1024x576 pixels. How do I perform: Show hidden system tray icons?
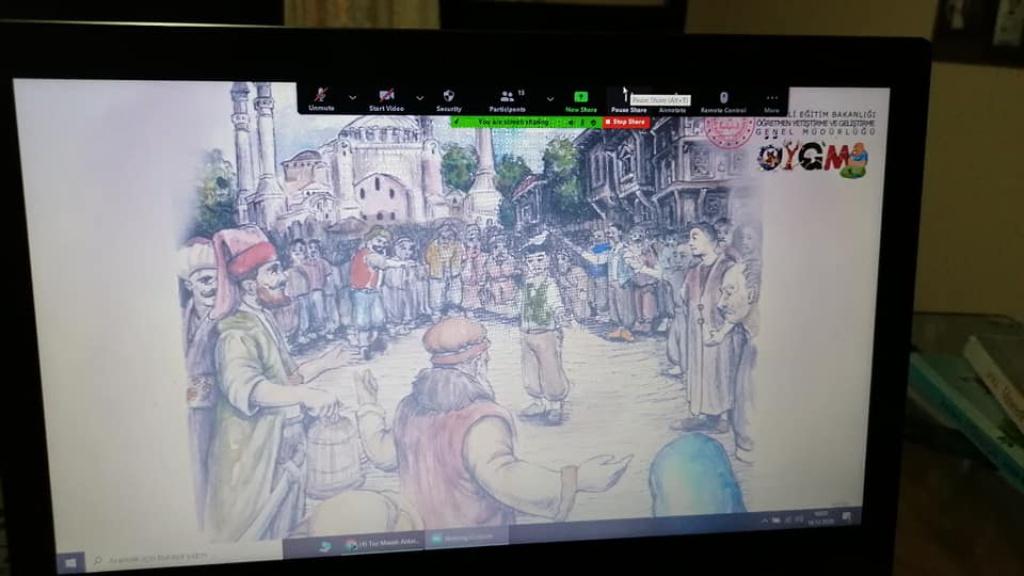(765, 520)
